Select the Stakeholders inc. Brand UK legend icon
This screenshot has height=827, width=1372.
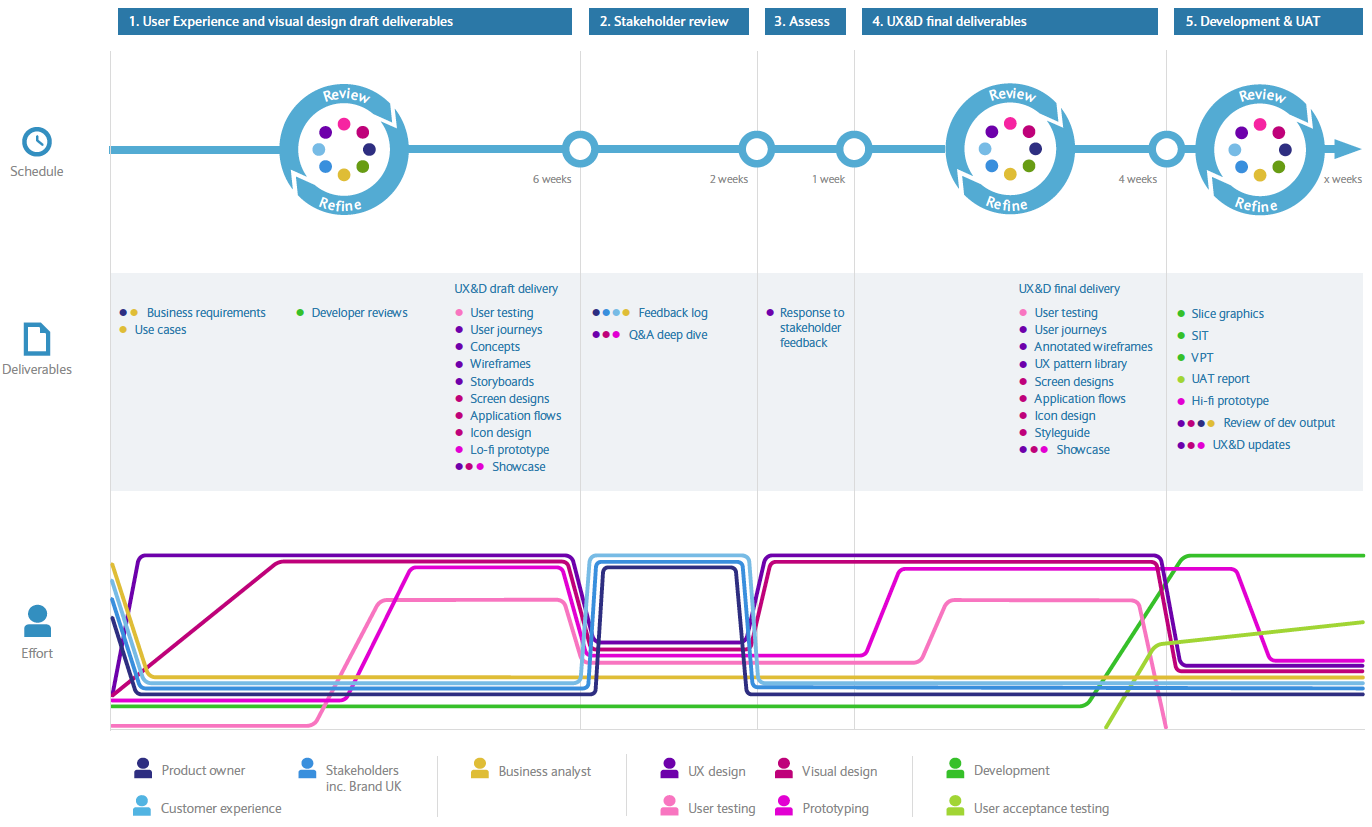308,769
